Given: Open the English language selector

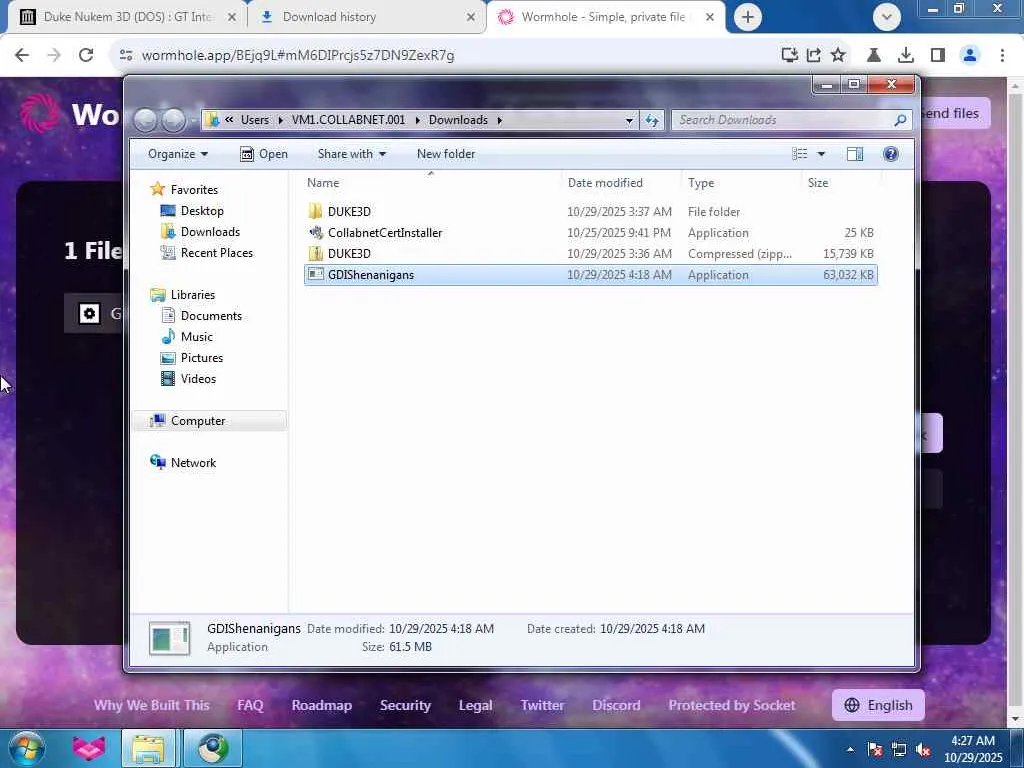Looking at the screenshot, I should coord(878,705).
